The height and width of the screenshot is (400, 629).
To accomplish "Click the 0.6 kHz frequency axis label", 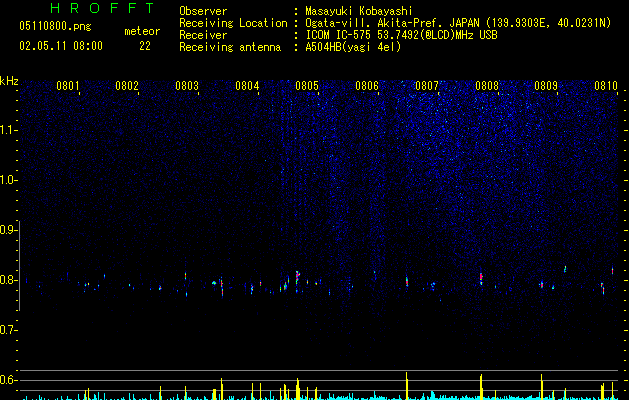I will pyautogui.click(x=8, y=380).
